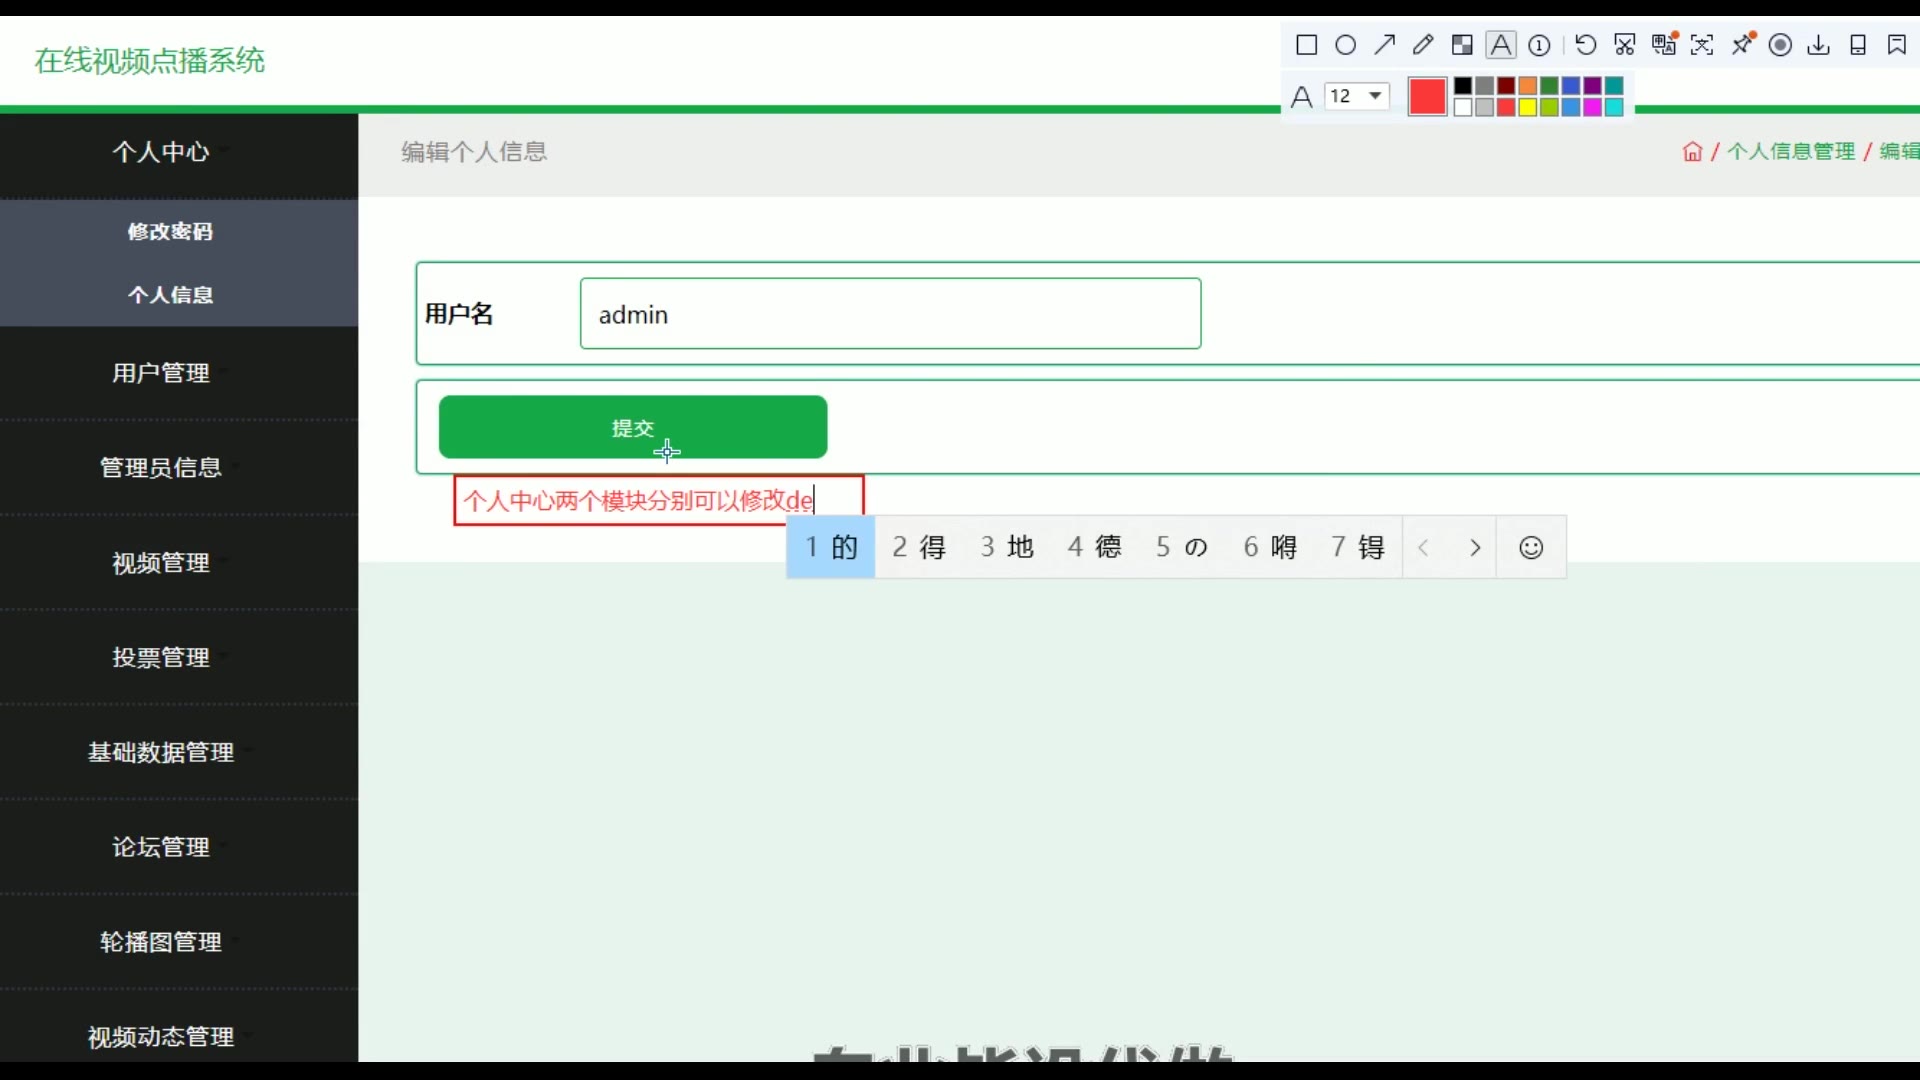The height and width of the screenshot is (1080, 1920).
Task: Go to next IME candidate page
Action: click(1475, 547)
